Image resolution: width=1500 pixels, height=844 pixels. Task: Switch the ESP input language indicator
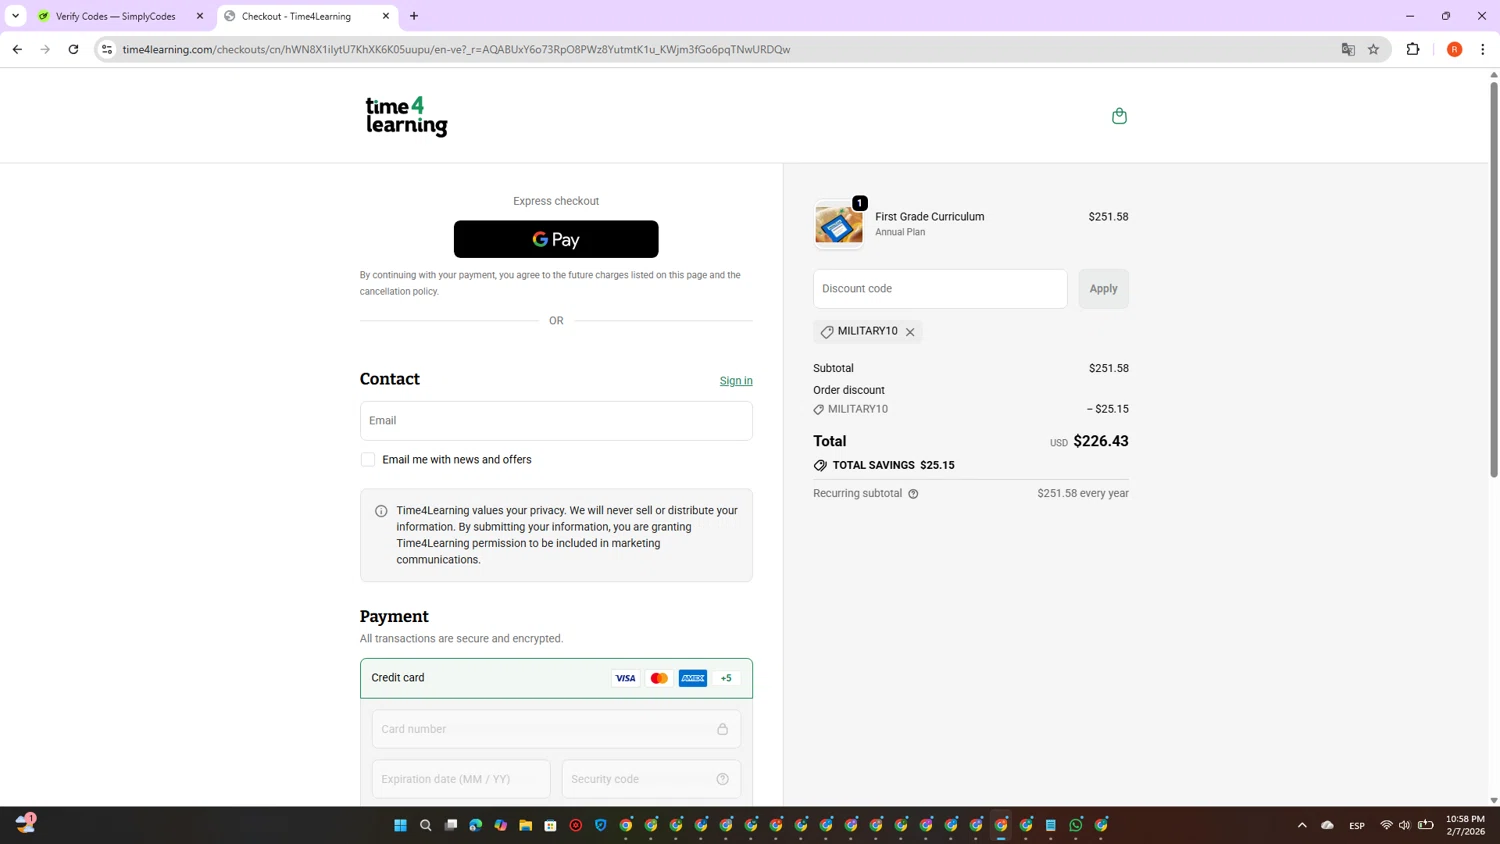[1357, 826]
